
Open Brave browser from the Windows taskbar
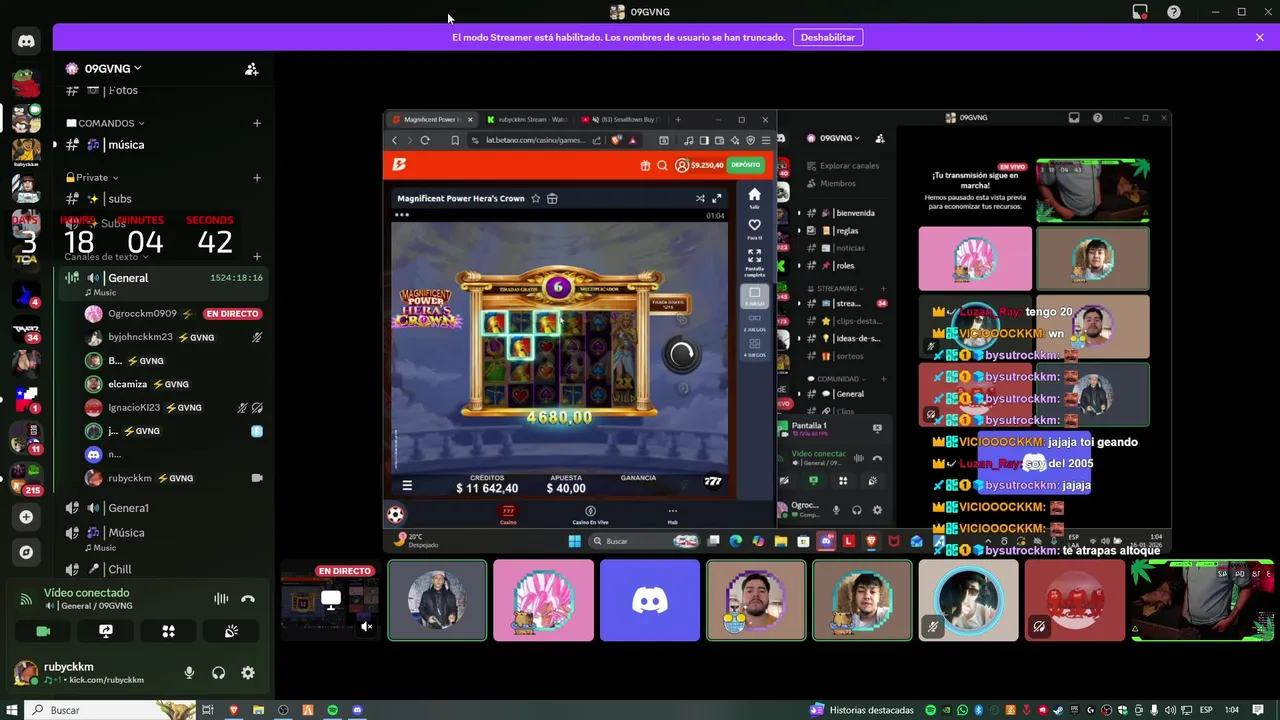tap(234, 710)
